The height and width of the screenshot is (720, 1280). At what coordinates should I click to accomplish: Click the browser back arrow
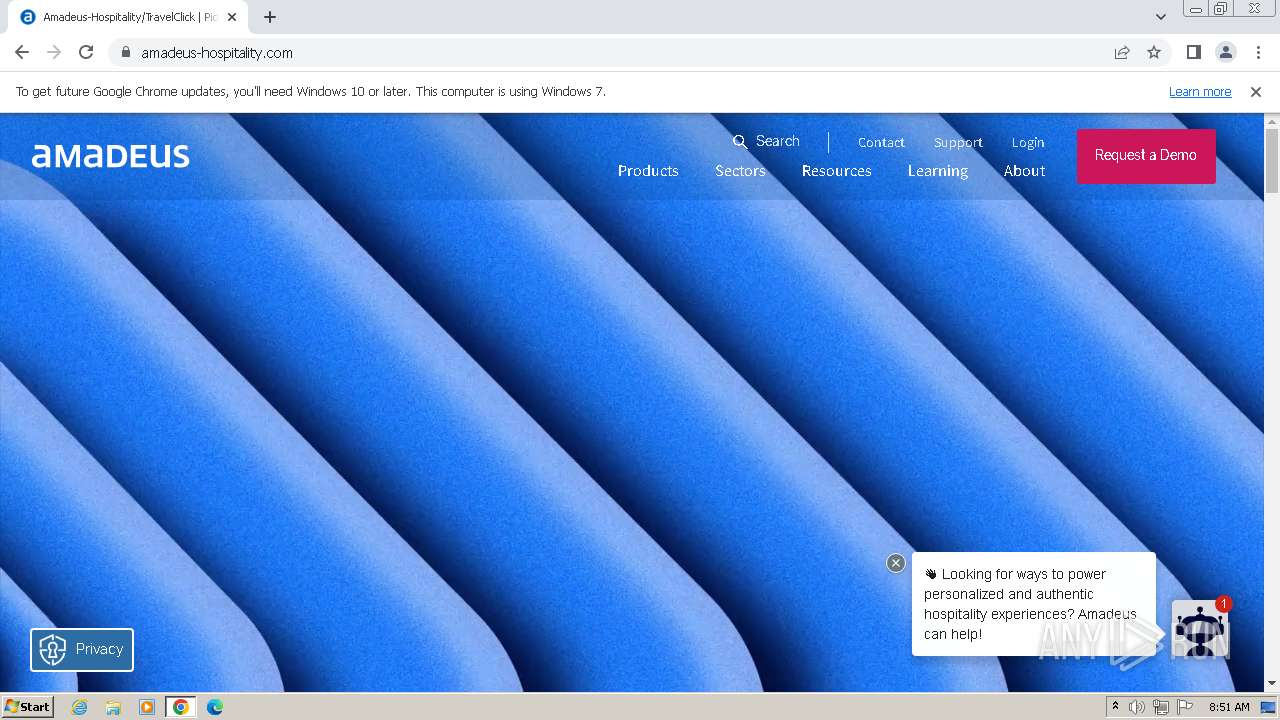[22, 52]
